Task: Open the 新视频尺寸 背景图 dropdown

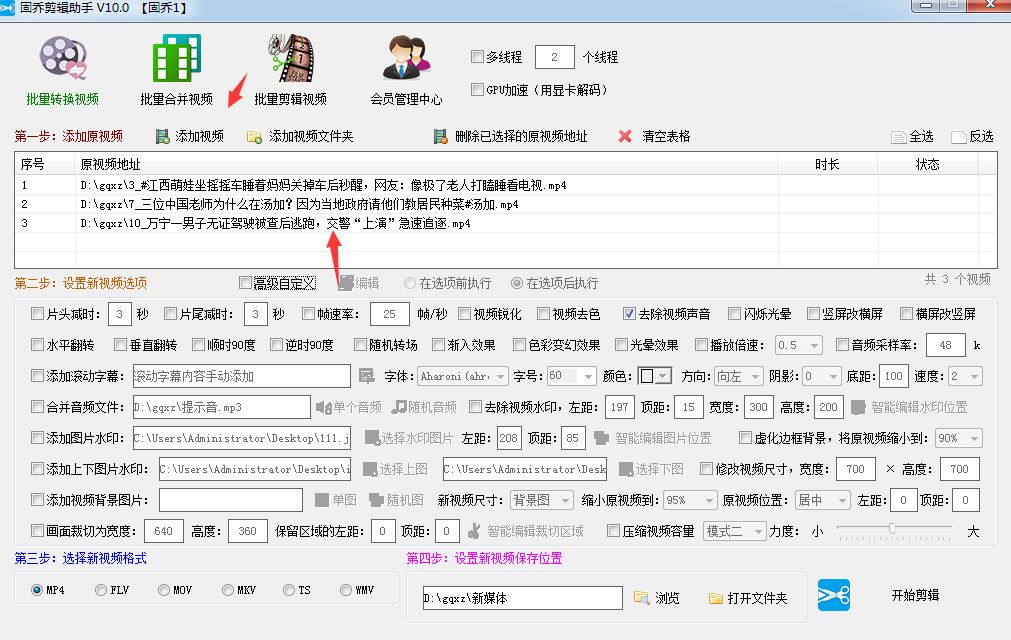Action: (541, 500)
